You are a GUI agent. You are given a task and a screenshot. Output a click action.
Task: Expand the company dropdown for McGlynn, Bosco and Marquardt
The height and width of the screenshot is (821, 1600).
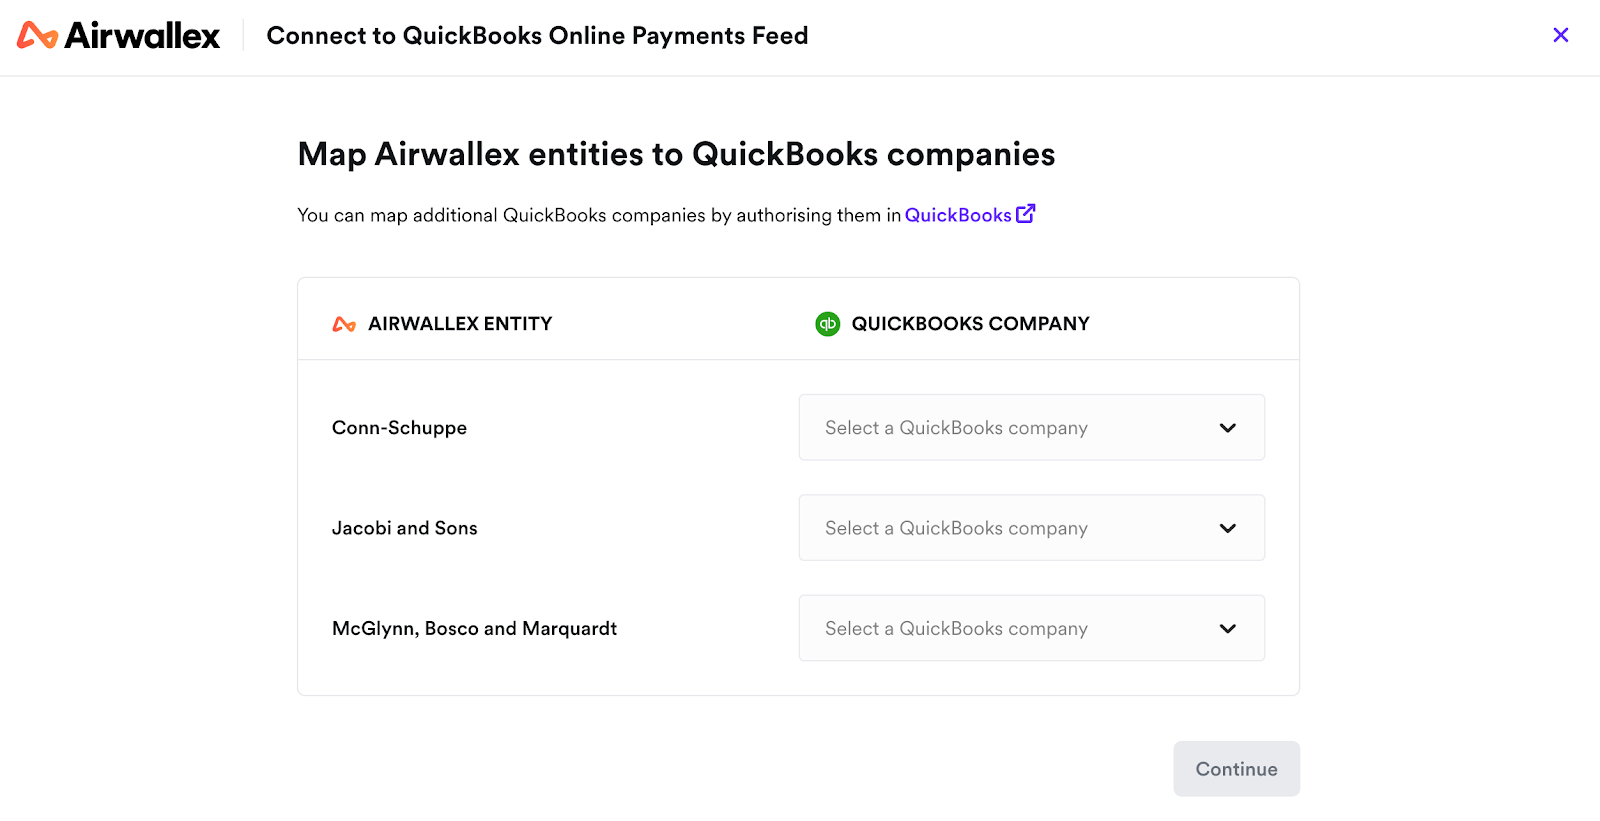[x=1031, y=628]
